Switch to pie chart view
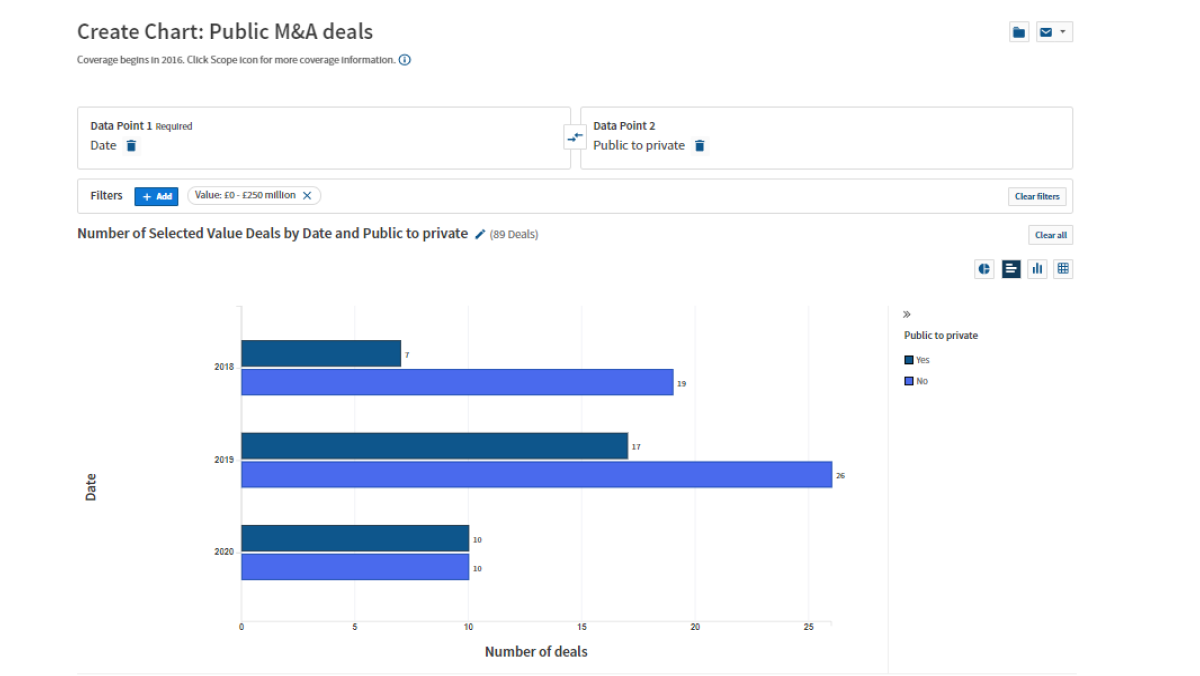The image size is (1200, 676). coord(985,269)
